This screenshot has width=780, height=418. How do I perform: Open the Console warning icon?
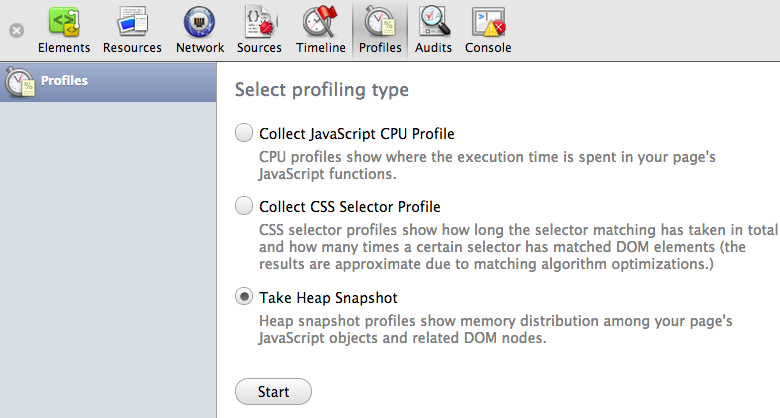488,22
